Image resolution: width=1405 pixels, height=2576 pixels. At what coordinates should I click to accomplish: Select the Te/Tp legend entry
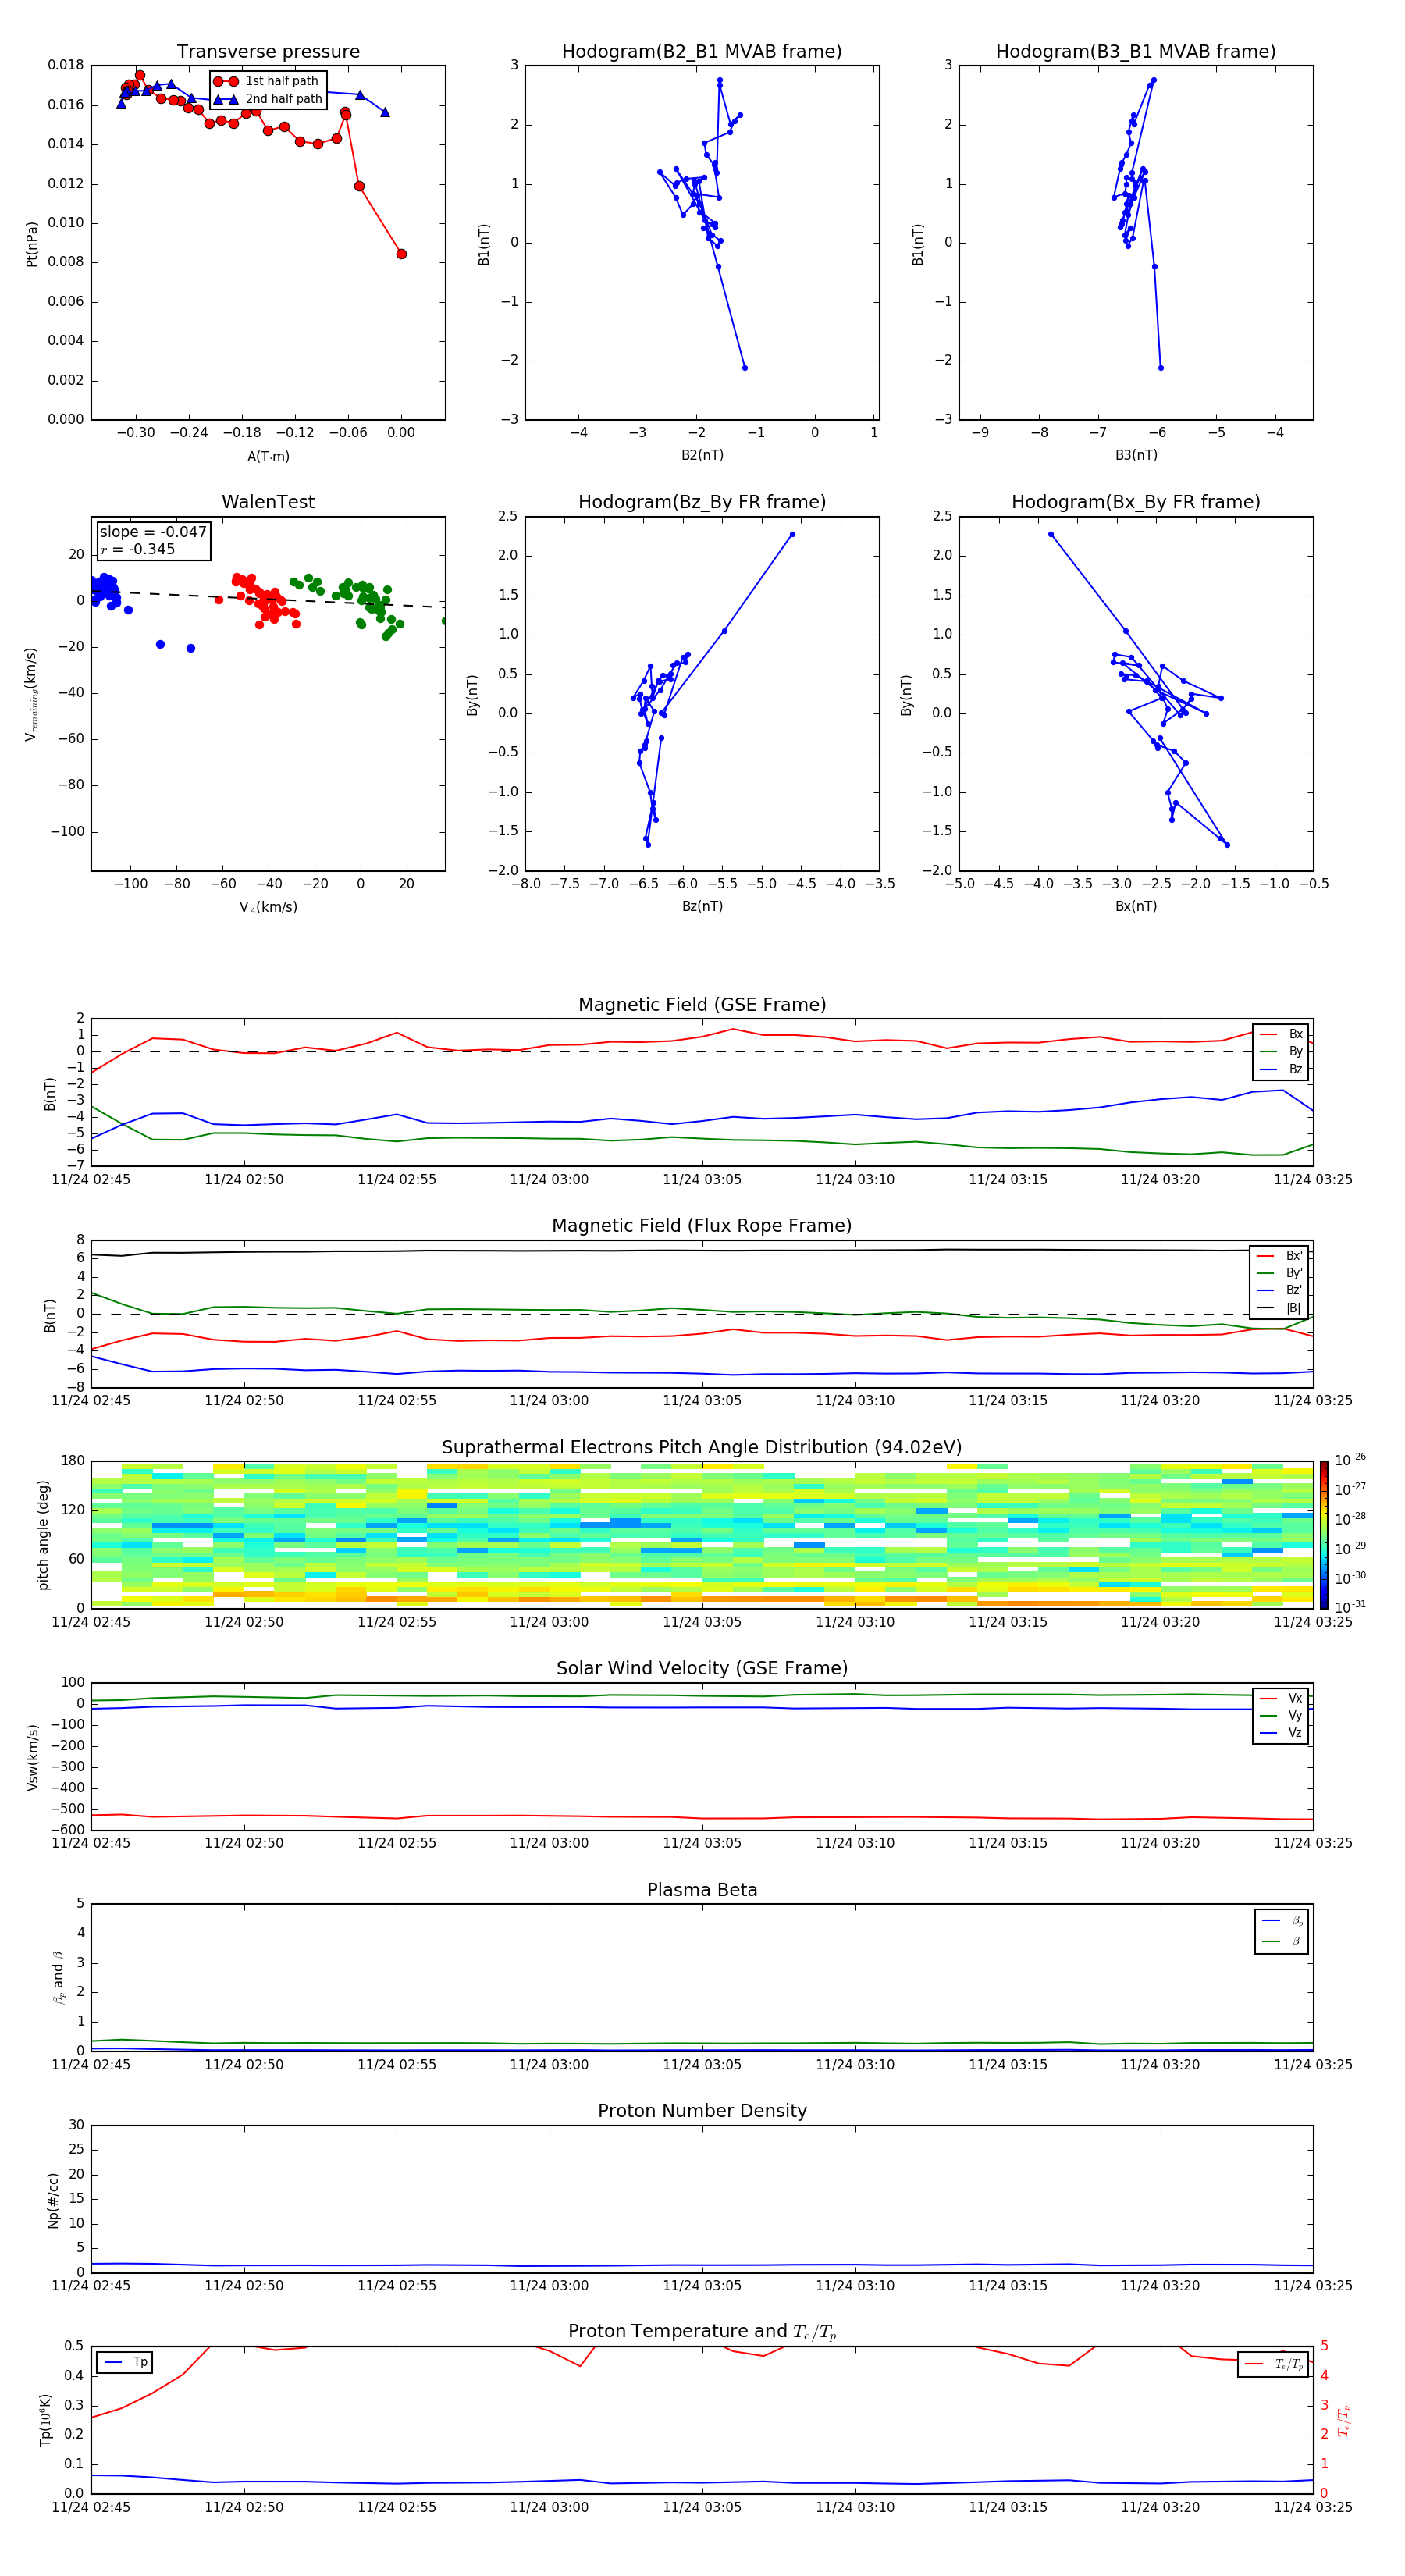[x=1274, y=2364]
